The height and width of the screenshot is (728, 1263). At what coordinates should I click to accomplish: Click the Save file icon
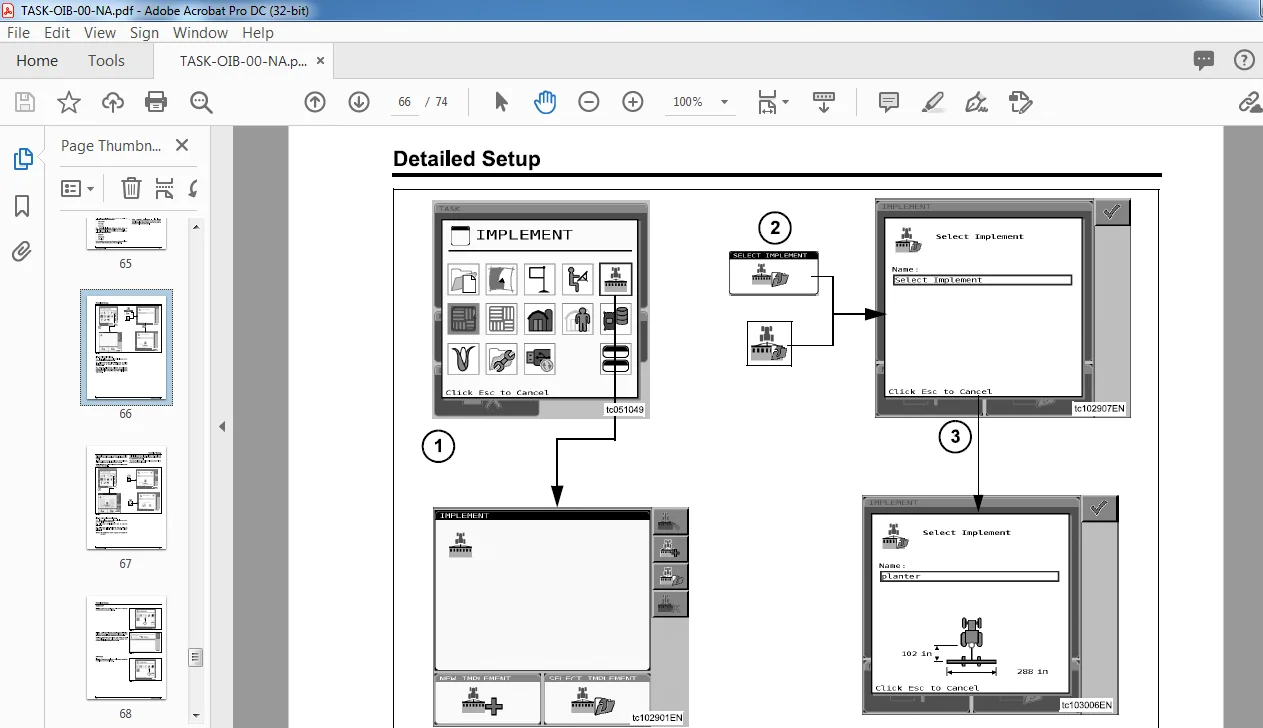[25, 102]
